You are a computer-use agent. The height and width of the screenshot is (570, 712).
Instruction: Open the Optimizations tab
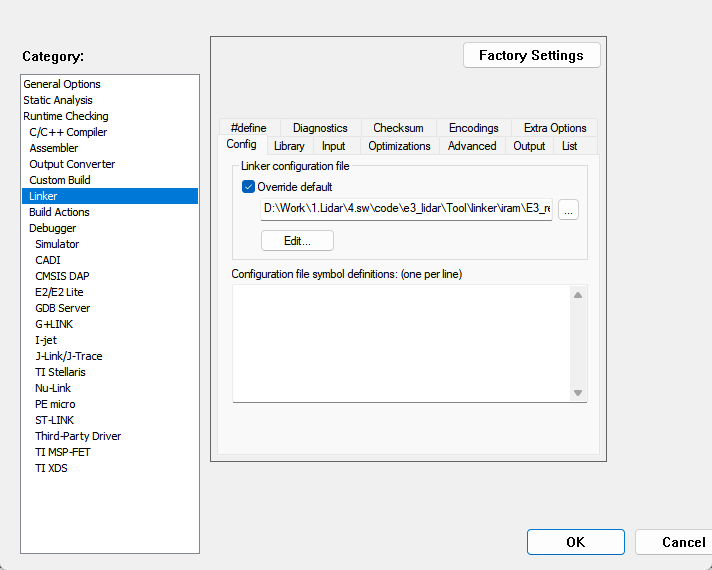pos(399,146)
